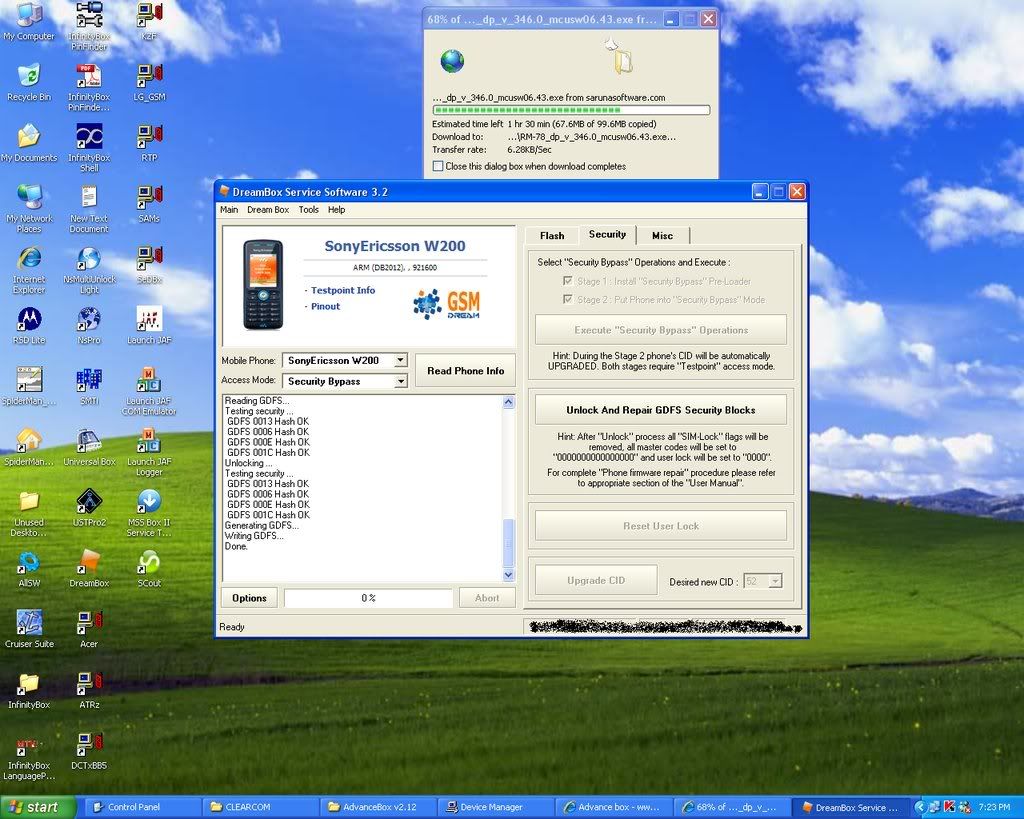Open the Desired new CID dropdown
This screenshot has height=819, width=1024.
(x=775, y=581)
